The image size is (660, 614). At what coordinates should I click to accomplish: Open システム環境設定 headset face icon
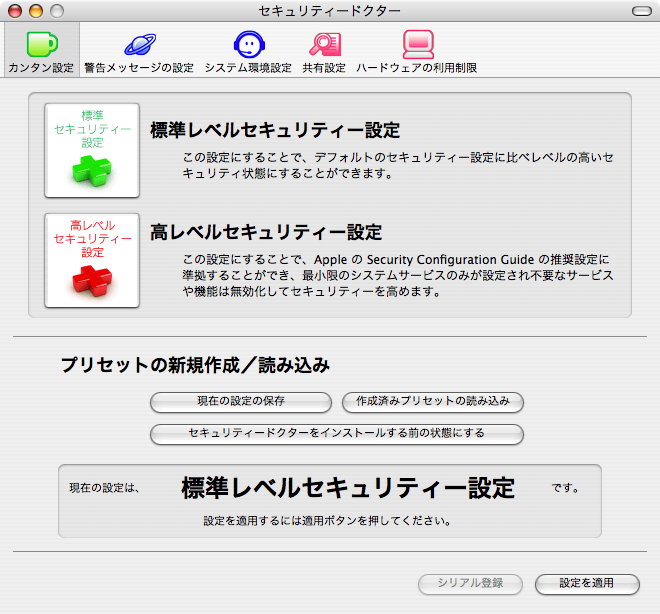coord(249,44)
